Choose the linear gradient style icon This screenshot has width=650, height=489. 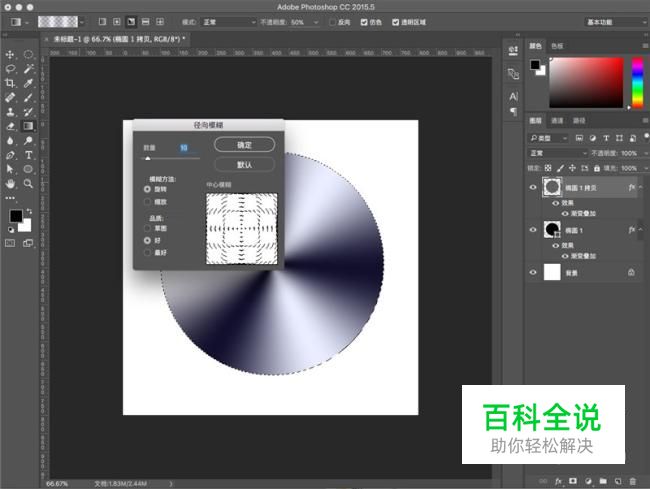click(x=102, y=22)
